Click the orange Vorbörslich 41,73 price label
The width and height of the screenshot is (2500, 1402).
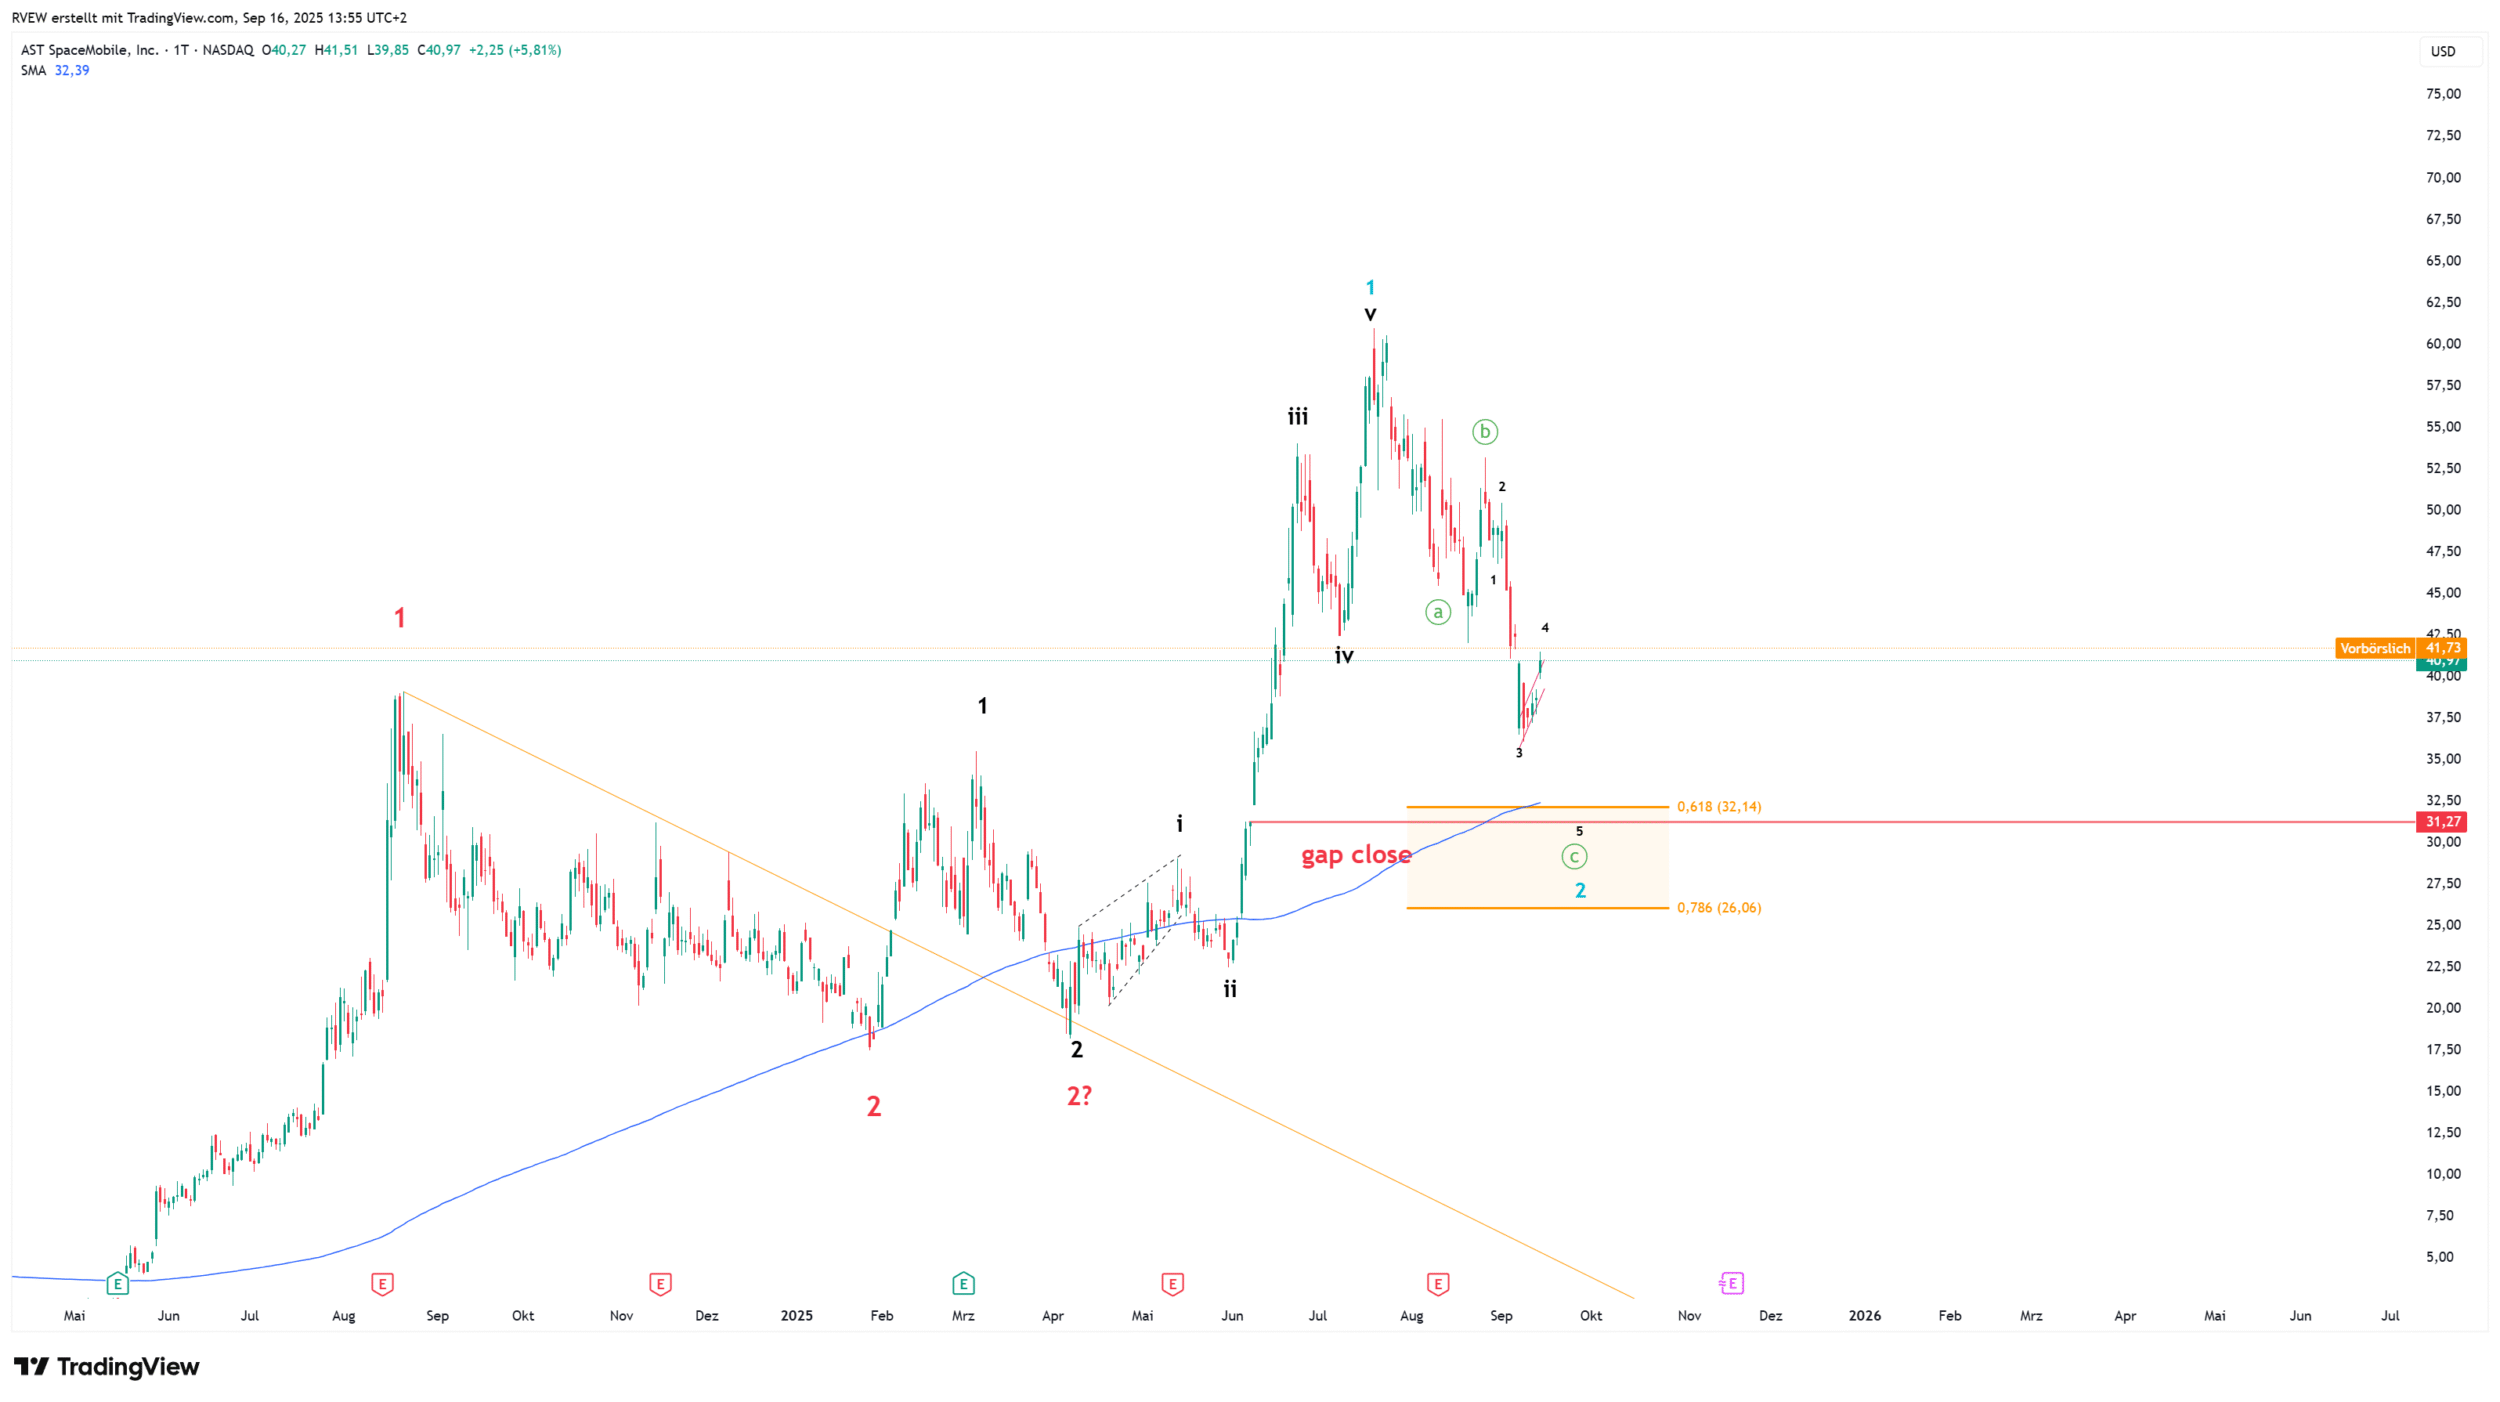[2400, 648]
